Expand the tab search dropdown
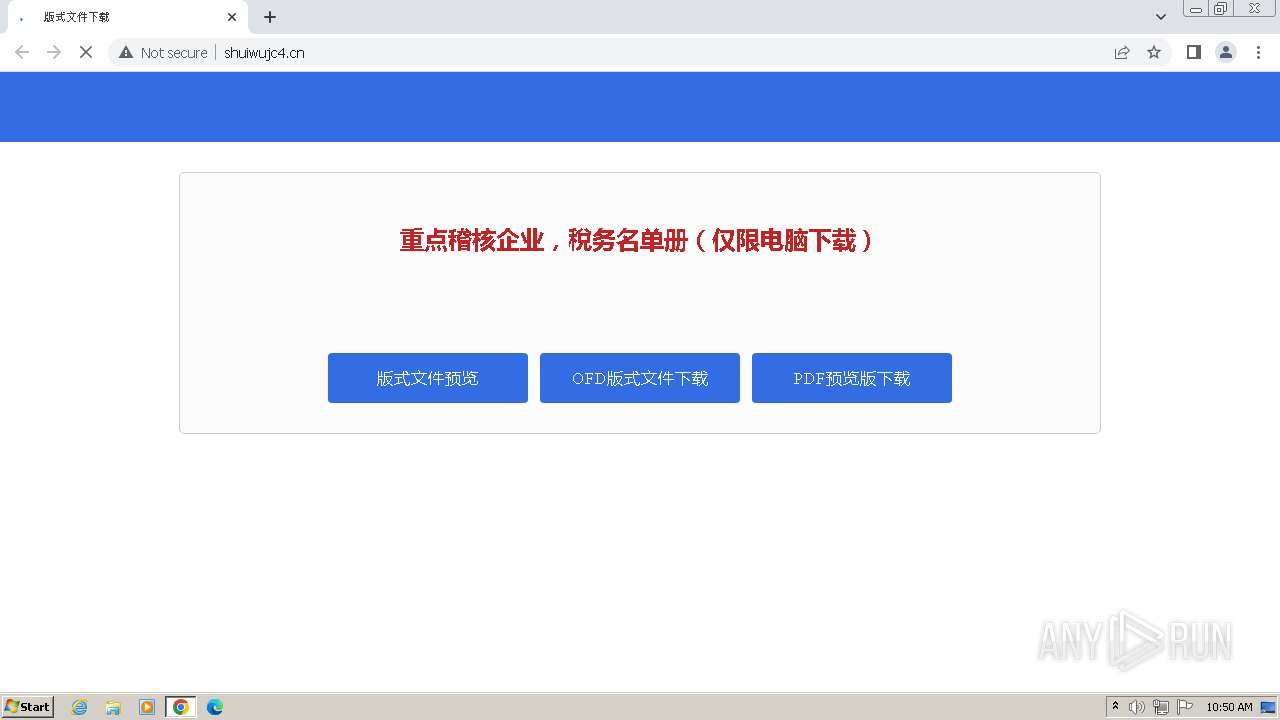 [x=1161, y=17]
